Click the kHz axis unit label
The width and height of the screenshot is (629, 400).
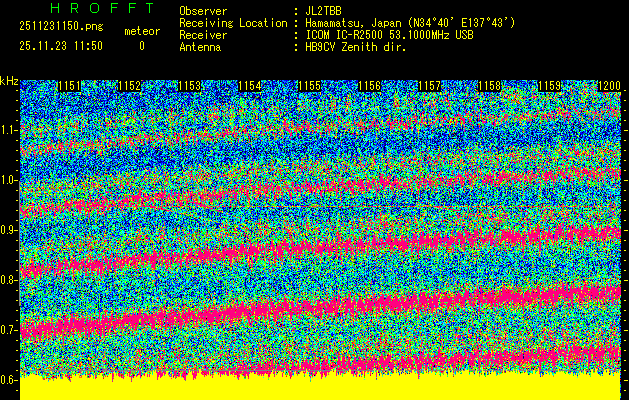9,81
